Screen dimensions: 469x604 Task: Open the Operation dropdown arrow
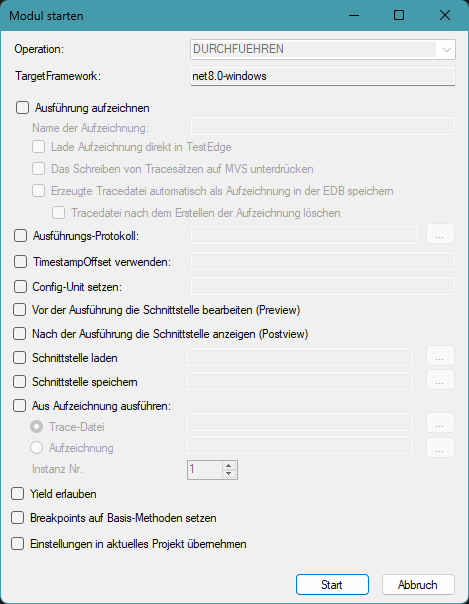446,50
